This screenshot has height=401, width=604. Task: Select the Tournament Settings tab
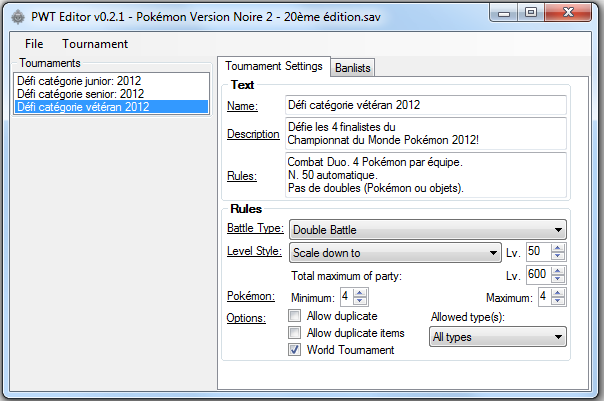(x=274, y=66)
